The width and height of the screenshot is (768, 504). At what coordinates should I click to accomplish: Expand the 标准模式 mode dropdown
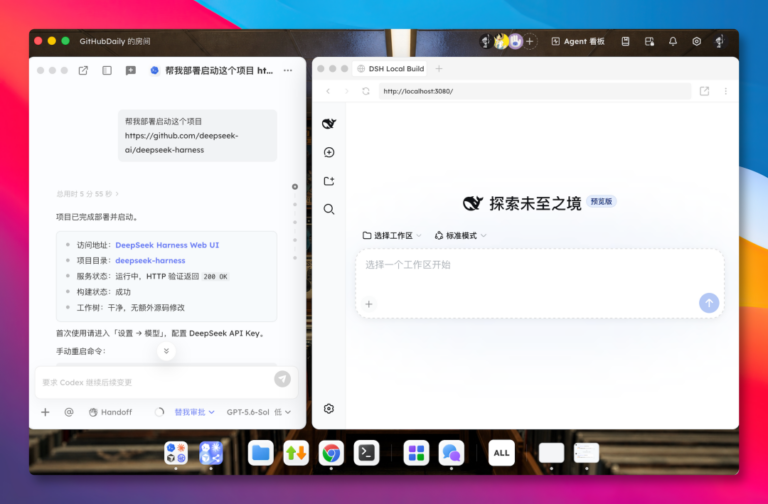click(461, 236)
